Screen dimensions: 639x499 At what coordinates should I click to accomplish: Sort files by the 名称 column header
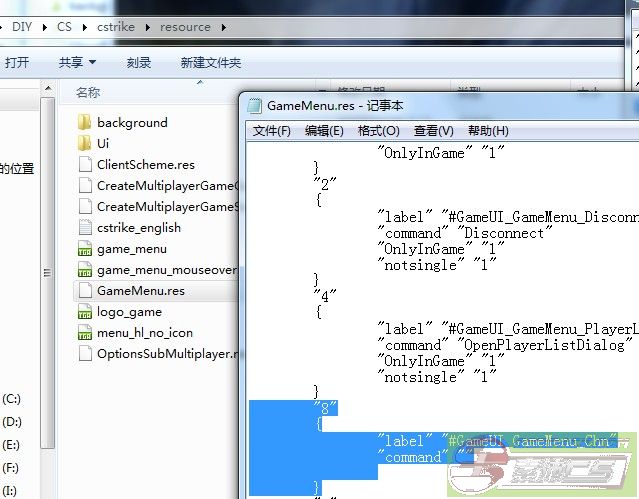click(x=88, y=92)
